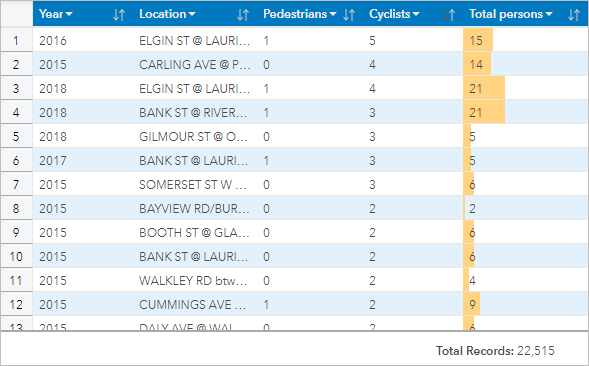Image resolution: width=589 pixels, height=366 pixels.
Task: Click Total Records count text
Action: (495, 351)
